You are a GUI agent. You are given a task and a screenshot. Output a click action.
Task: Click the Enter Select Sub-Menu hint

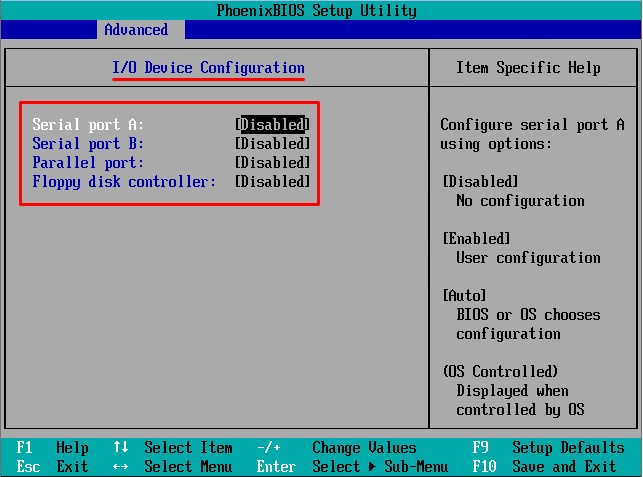tap(352, 467)
